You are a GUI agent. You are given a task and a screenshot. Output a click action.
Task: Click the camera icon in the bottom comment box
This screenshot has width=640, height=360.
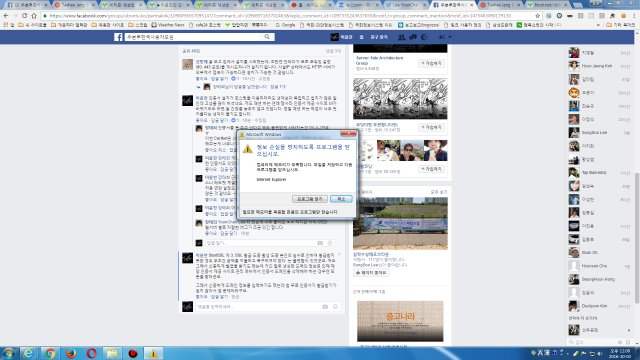325,307
